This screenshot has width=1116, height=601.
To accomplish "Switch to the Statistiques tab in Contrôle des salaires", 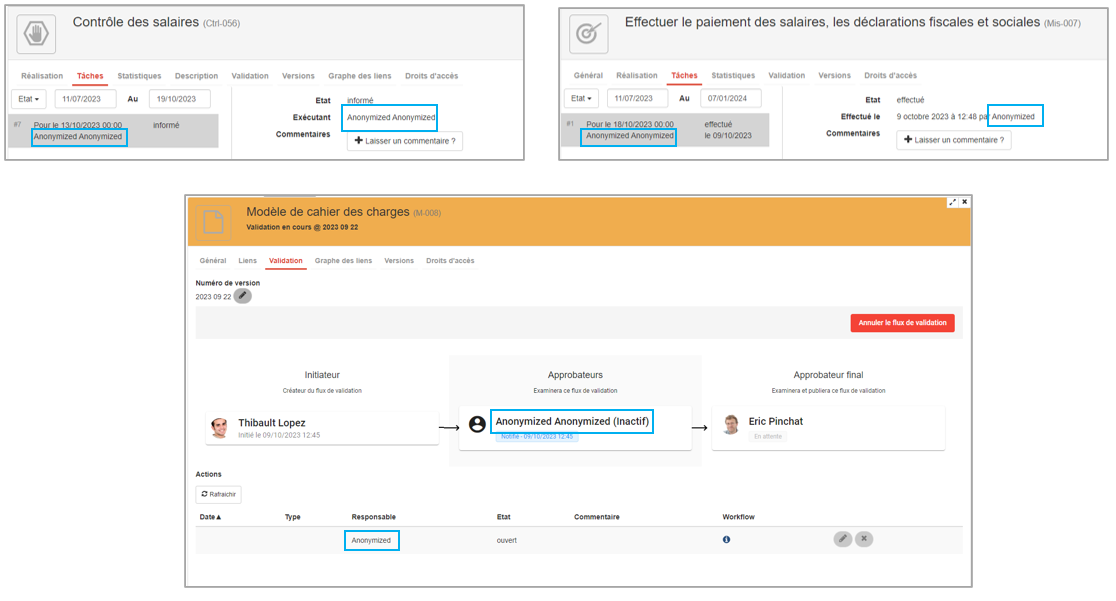I will 139,76.
